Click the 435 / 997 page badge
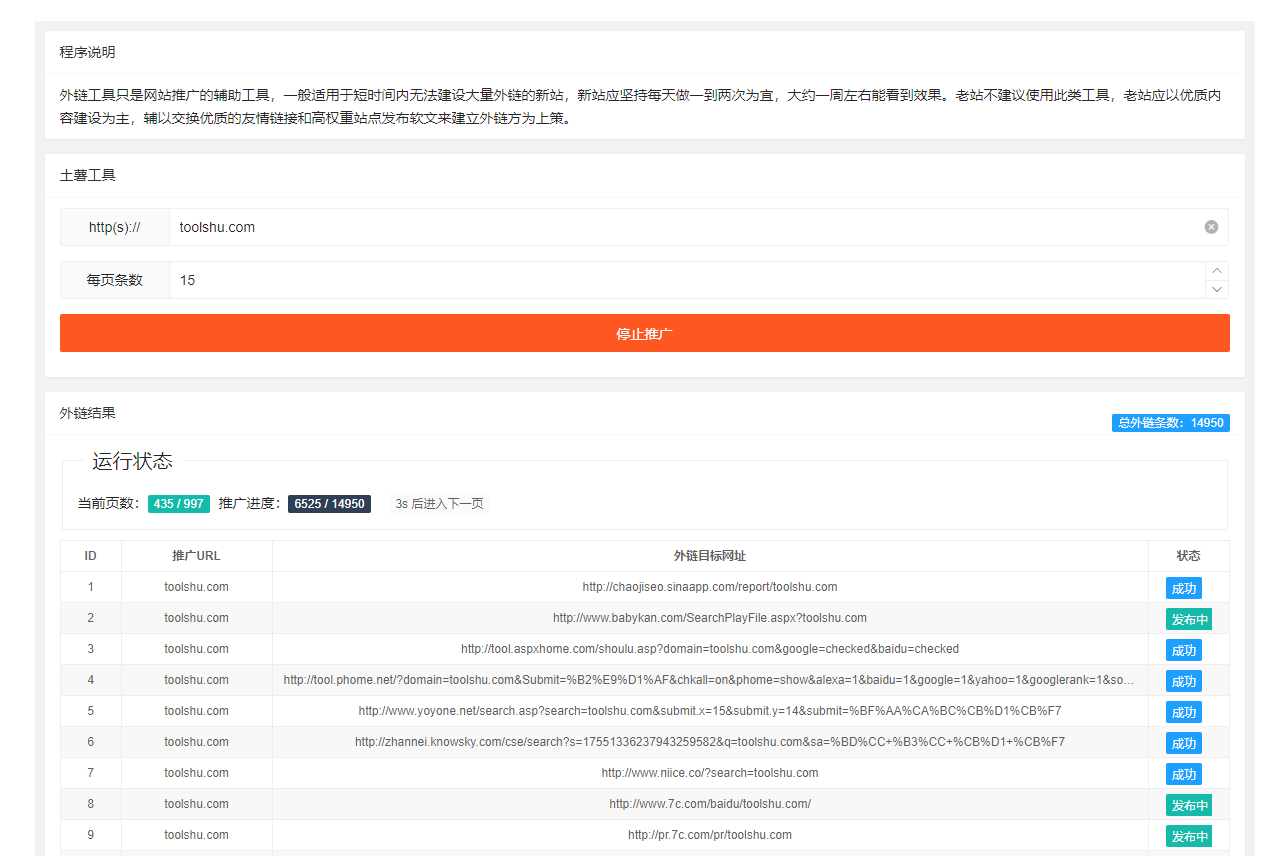This screenshot has height=856, width=1286. coord(179,504)
